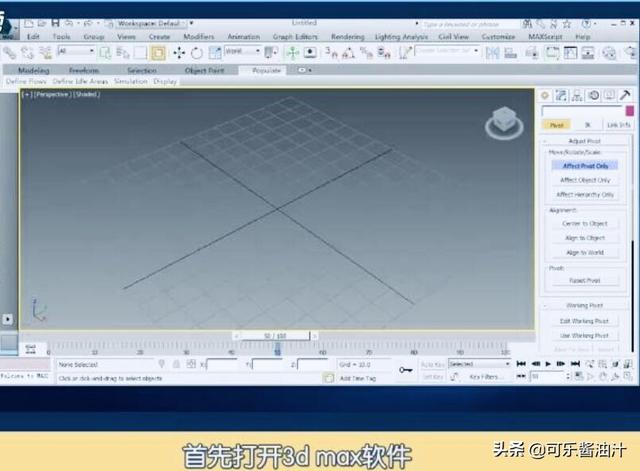Click into the X coordinate field

pos(222,364)
